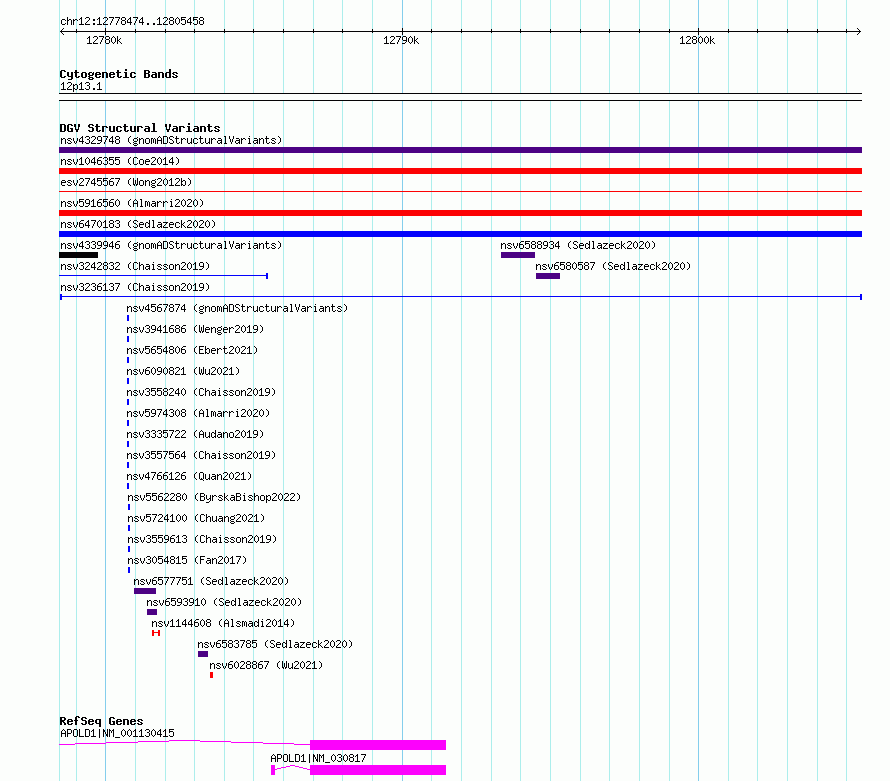Click nsv3558240 (Chaisson2019) label
This screenshot has height=781, width=890.
(201, 392)
